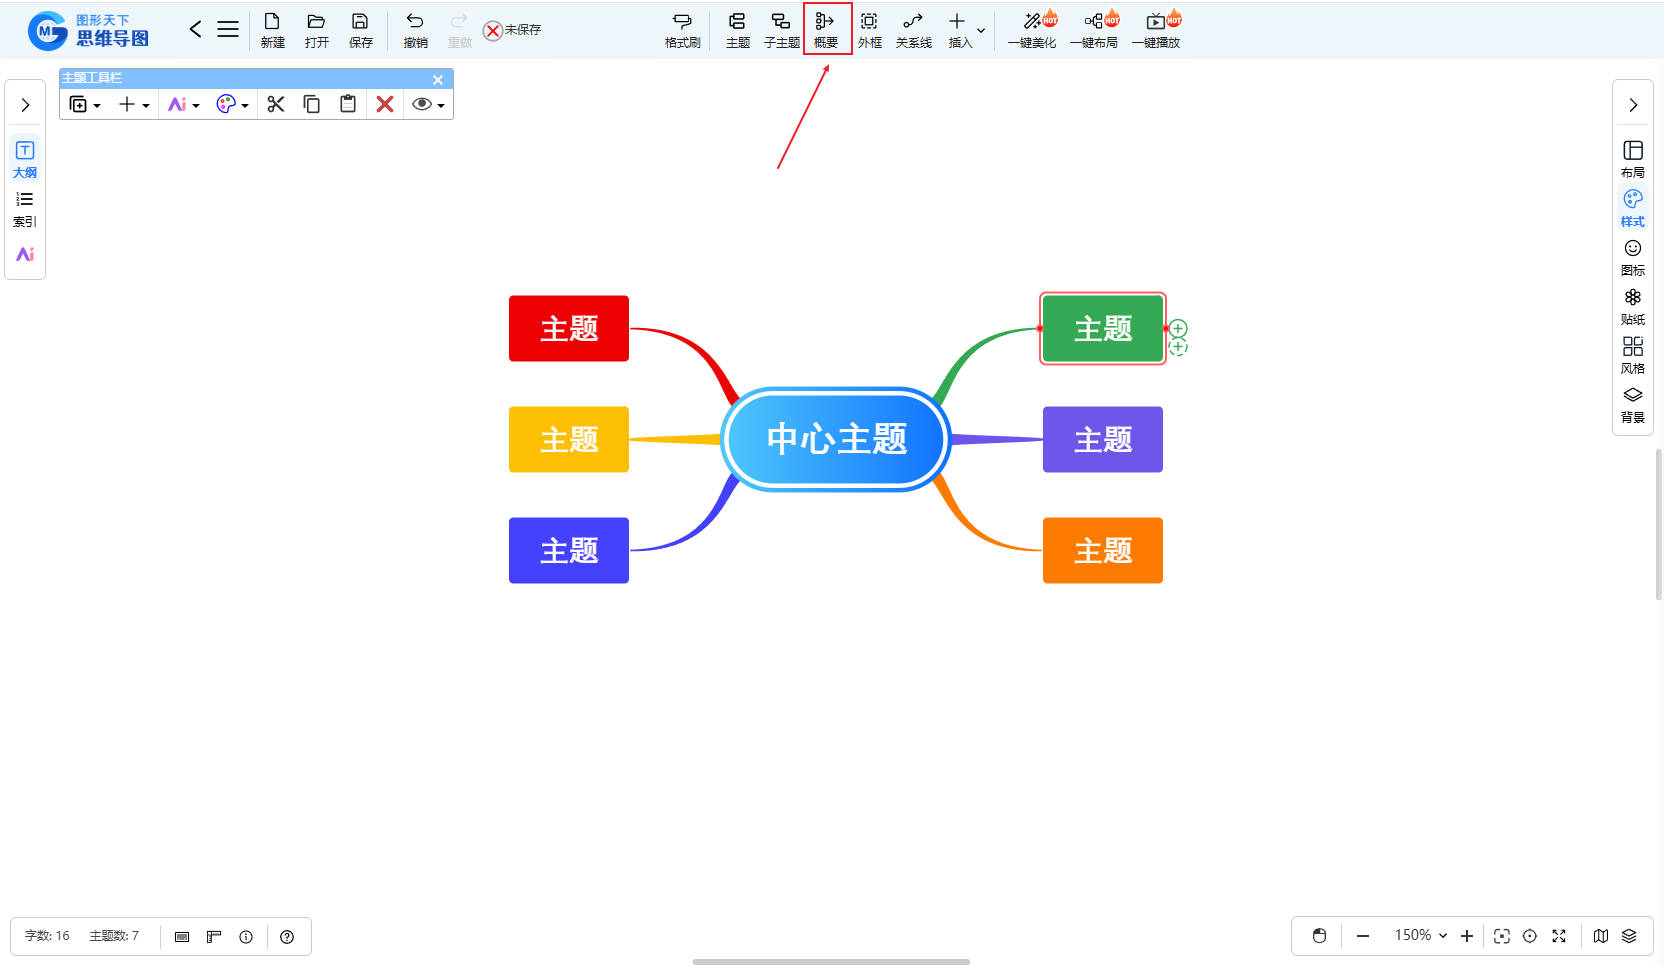
Task: Add a 子主题 subtopic from toolbar
Action: tap(781, 29)
